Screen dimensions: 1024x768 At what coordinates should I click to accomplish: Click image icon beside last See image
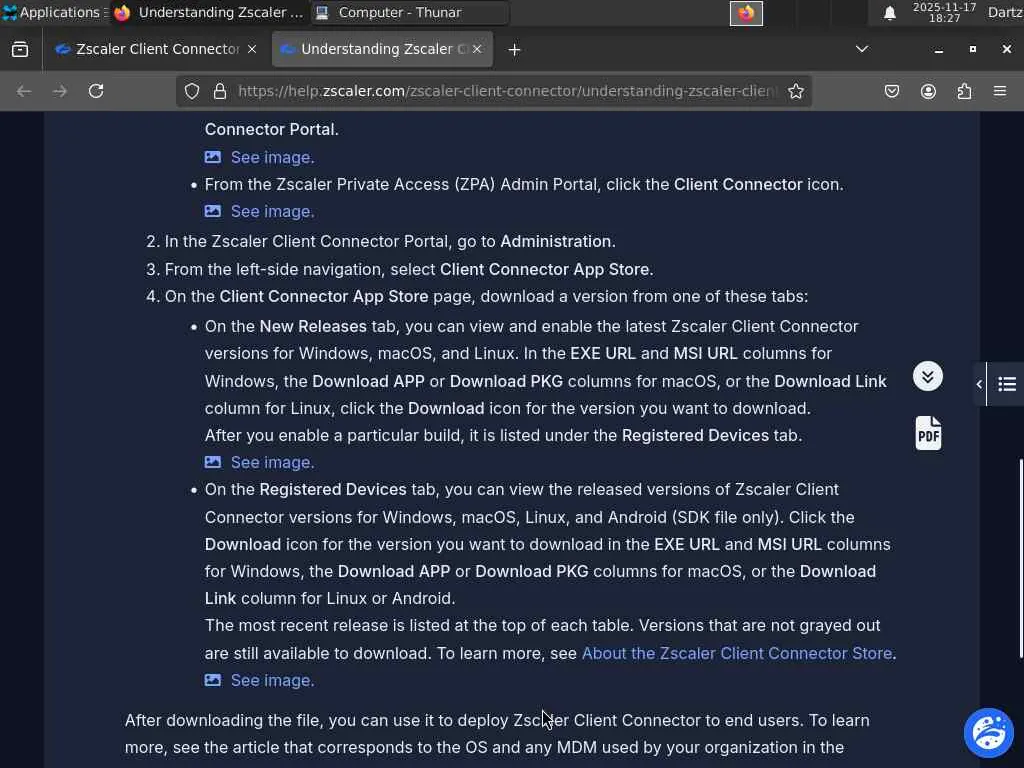tap(213, 680)
